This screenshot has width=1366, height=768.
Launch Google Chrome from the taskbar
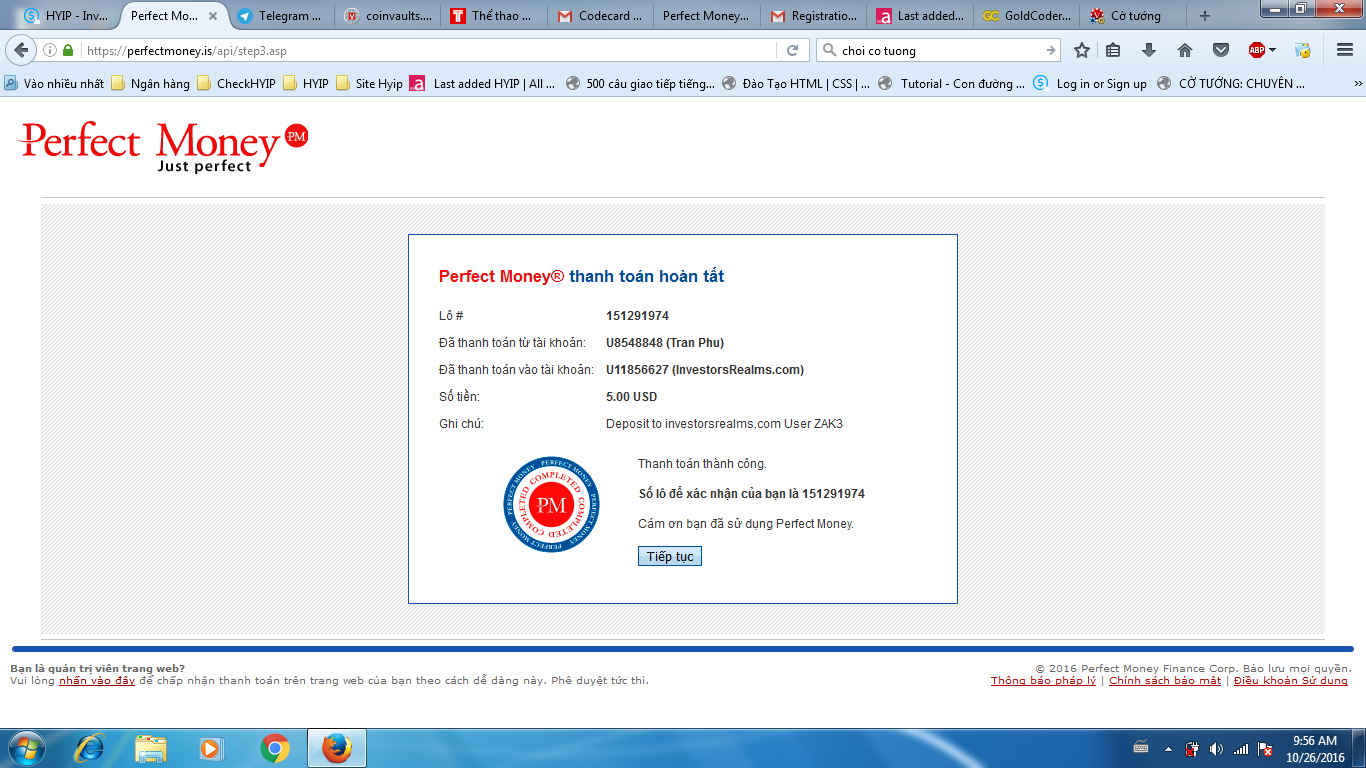click(274, 748)
